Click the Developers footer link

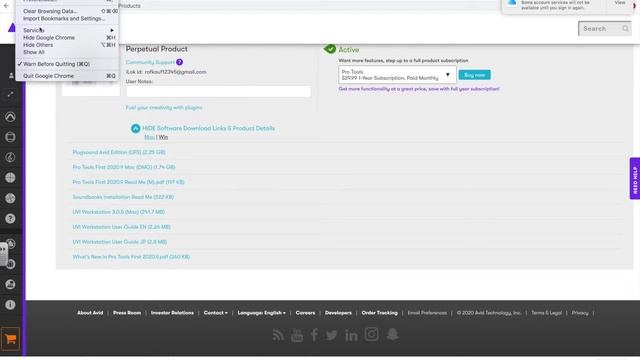(x=338, y=313)
